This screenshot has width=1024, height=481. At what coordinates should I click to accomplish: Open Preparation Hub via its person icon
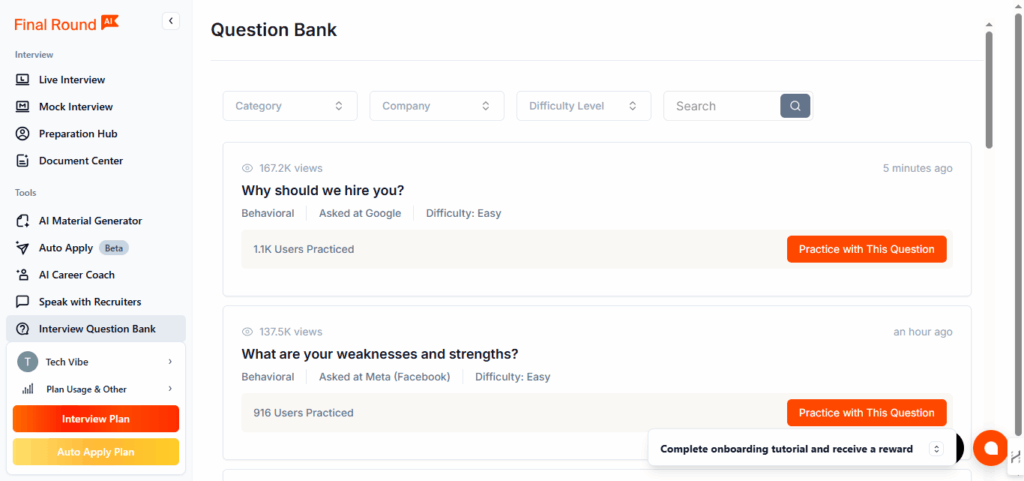point(22,134)
